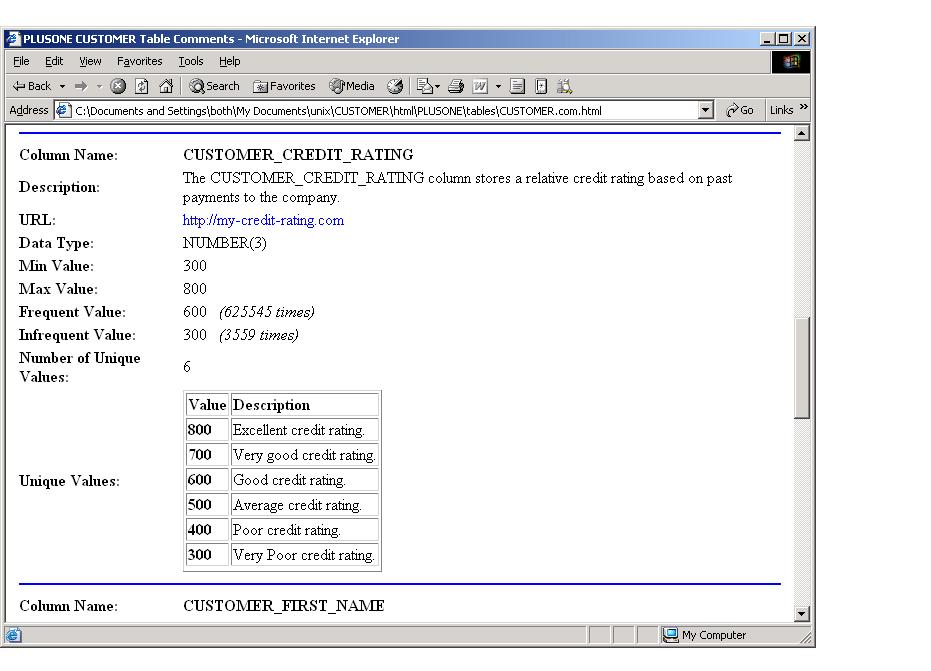The width and height of the screenshot is (931, 671).
Task: Click the toolbar icon right of Discuss
Action: pyautogui.click(x=541, y=86)
